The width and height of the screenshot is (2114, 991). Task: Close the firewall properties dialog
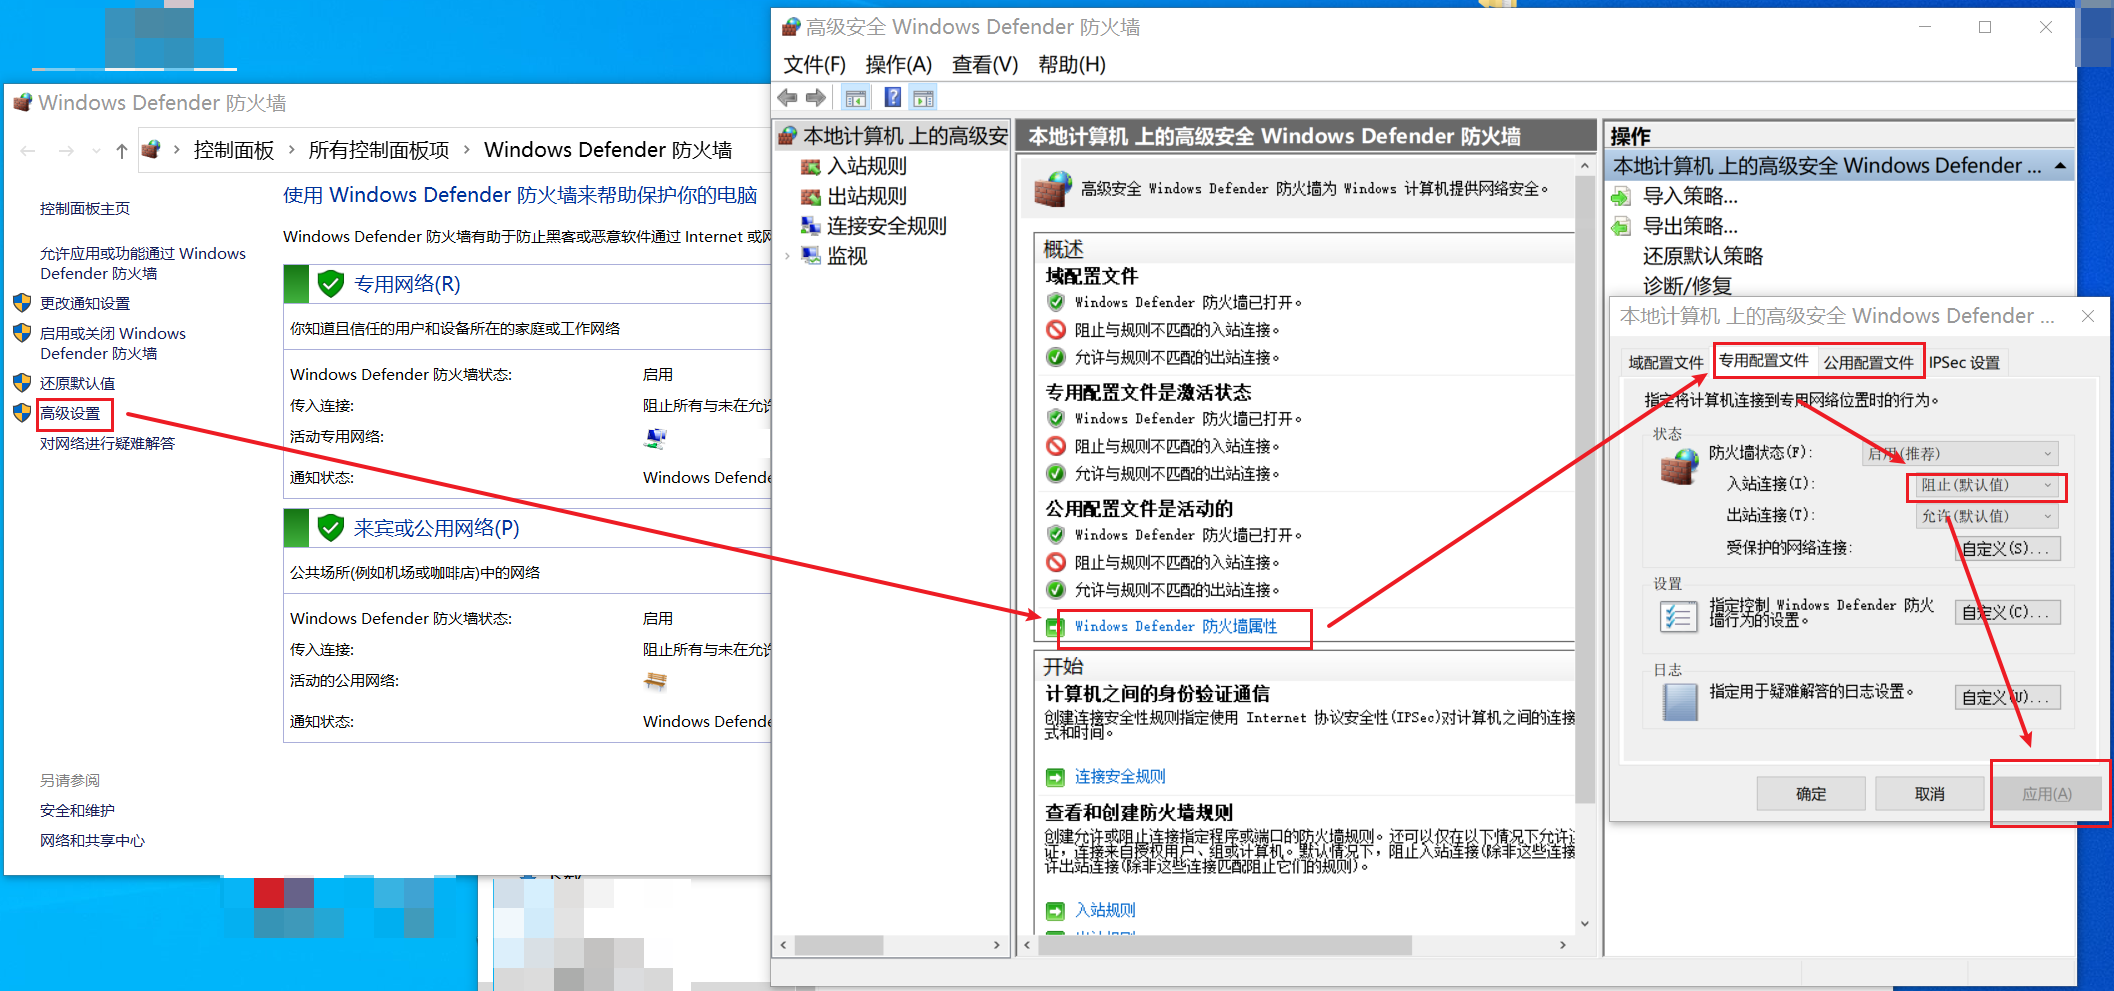pos(2087,316)
